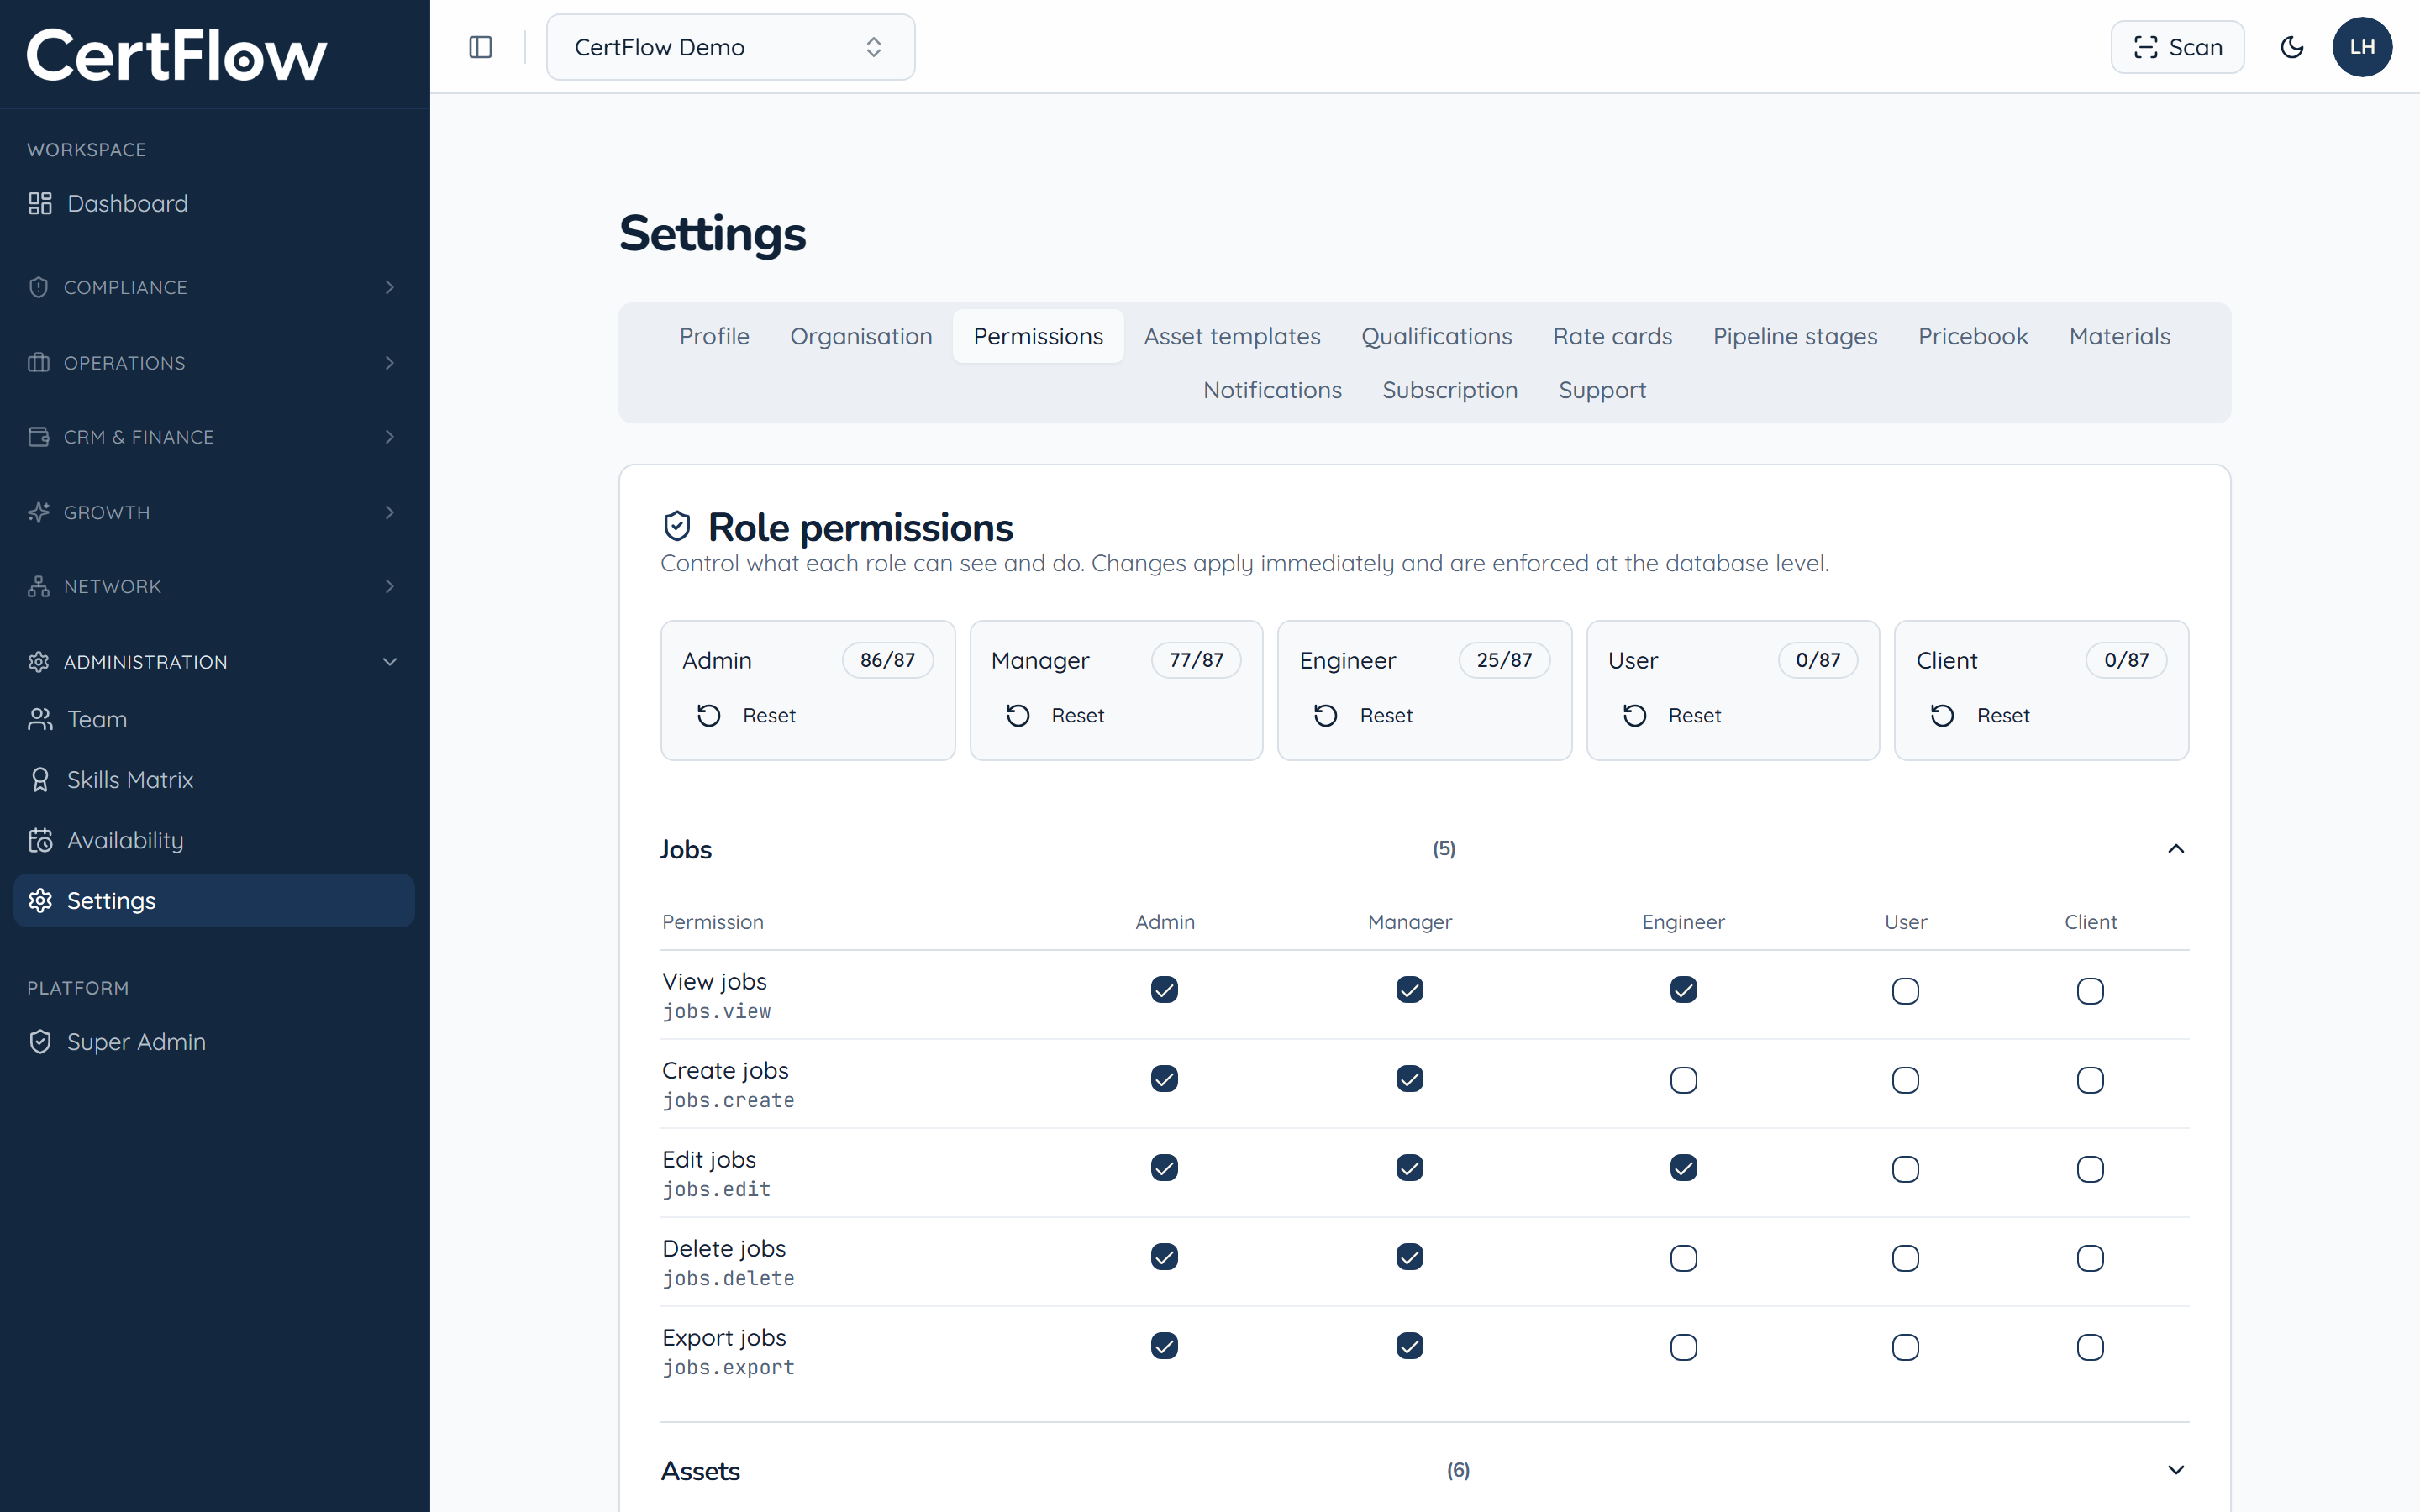2420x1512 pixels.
Task: Open the Qualifications tab
Action: pyautogui.click(x=1436, y=336)
